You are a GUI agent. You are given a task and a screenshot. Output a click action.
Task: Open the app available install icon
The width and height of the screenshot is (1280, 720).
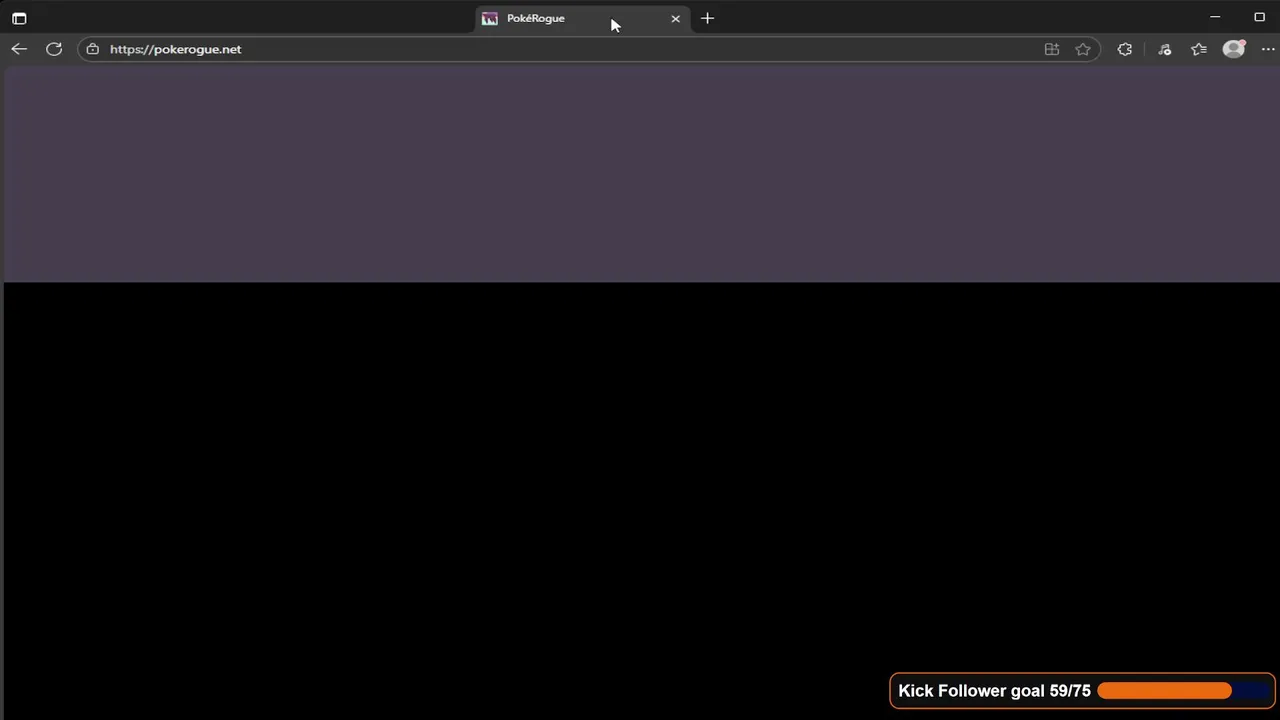[1051, 49]
